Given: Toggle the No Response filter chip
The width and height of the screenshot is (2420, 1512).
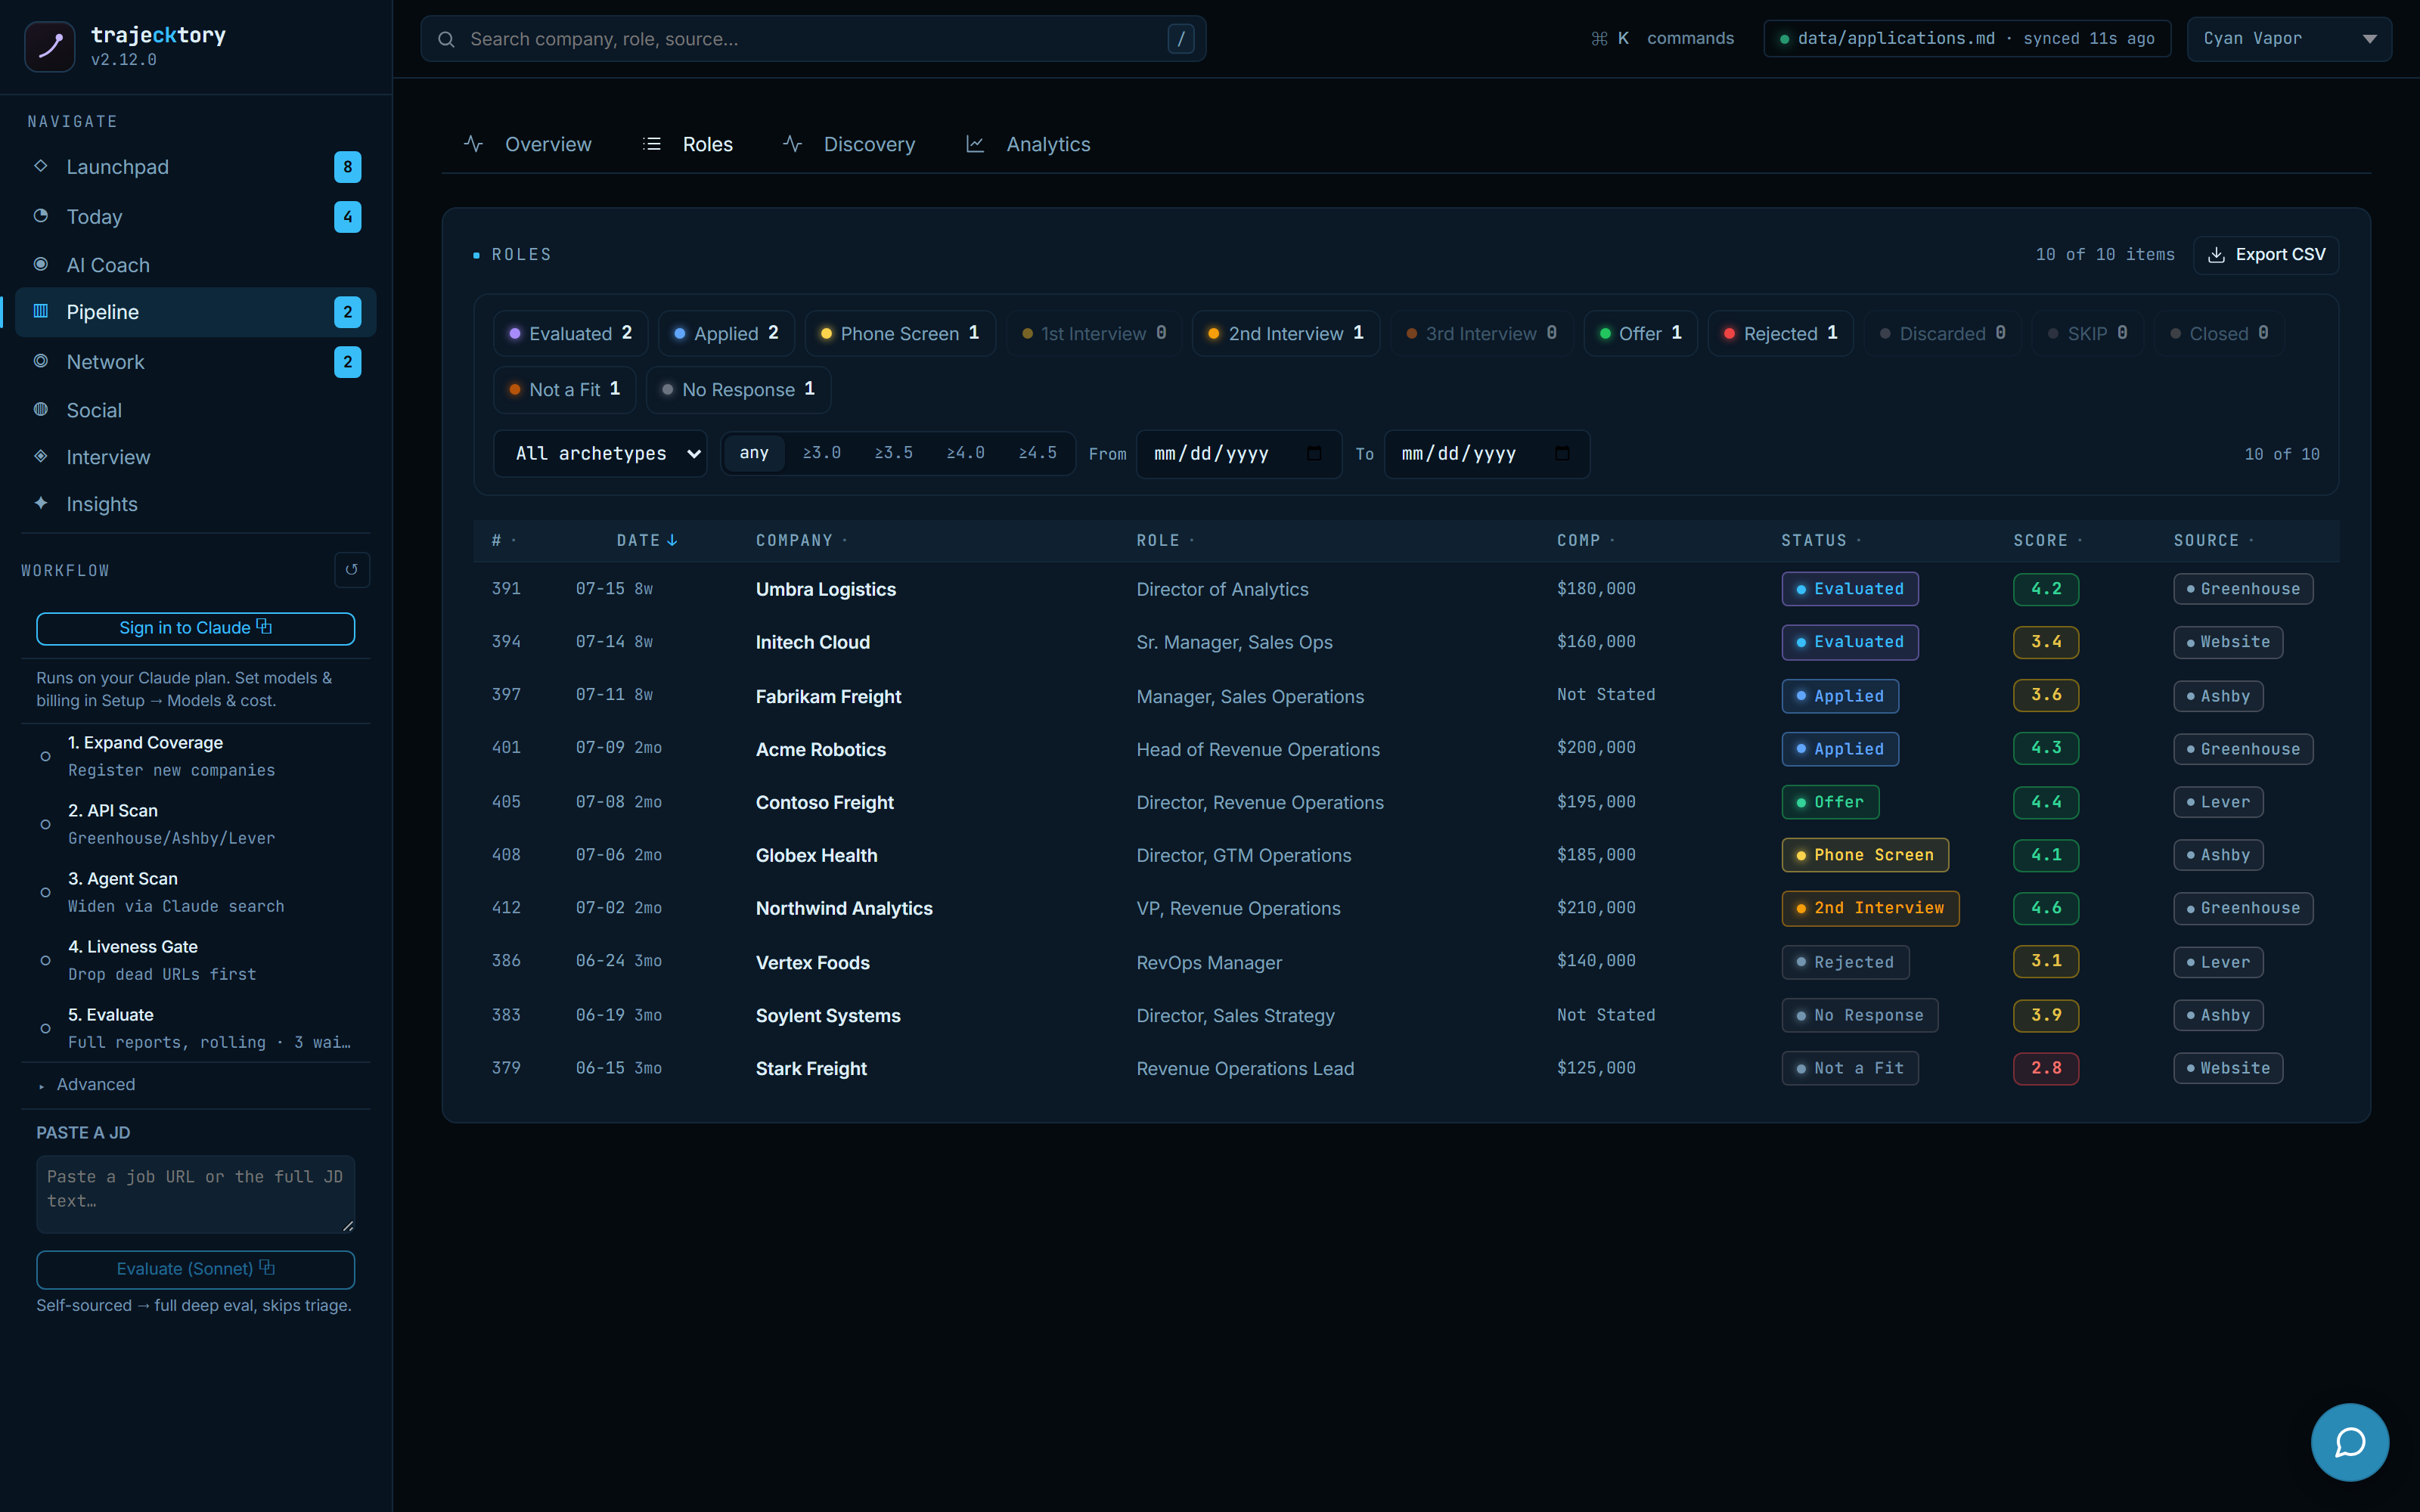Looking at the screenshot, I should pos(739,390).
